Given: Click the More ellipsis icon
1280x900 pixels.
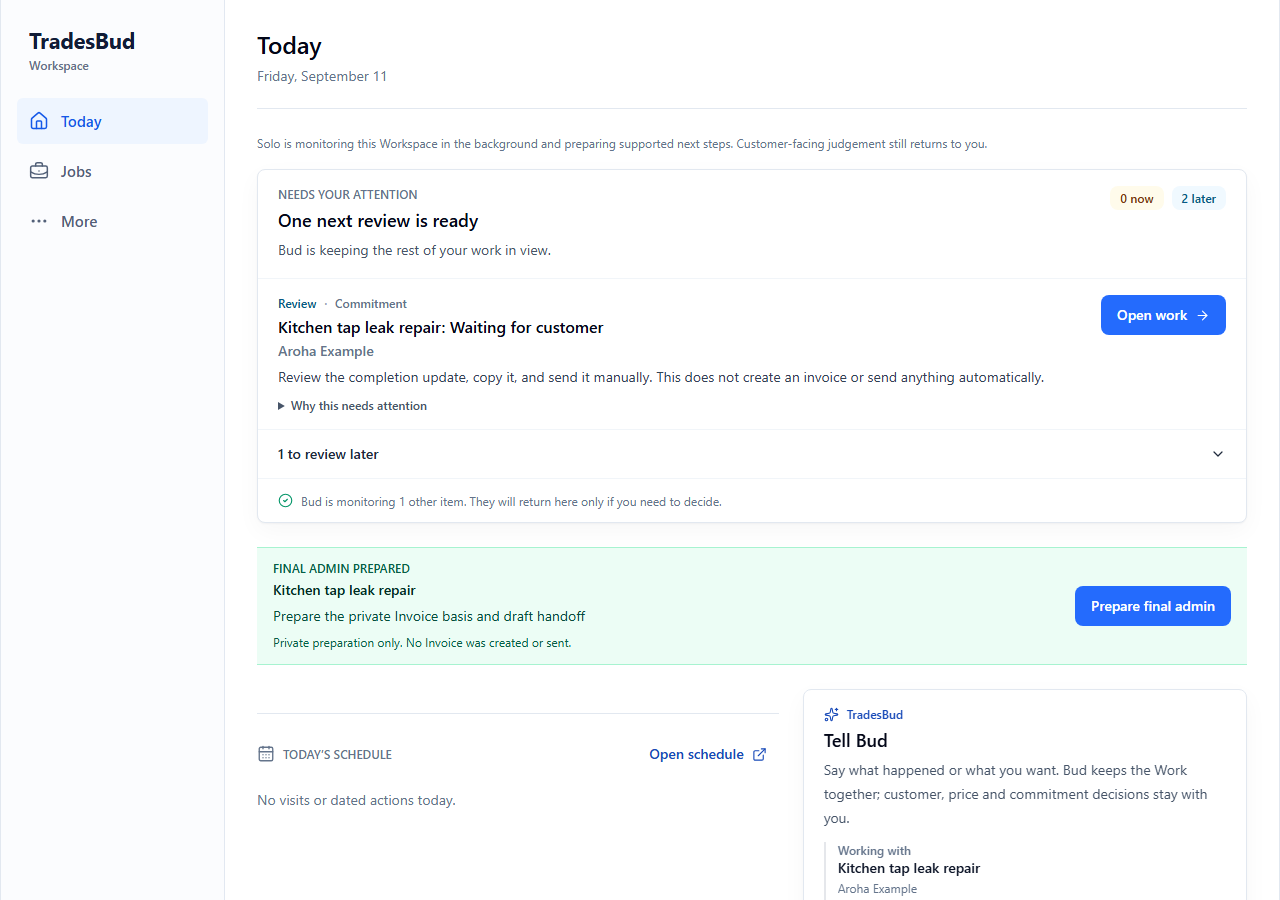Looking at the screenshot, I should pyautogui.click(x=39, y=221).
